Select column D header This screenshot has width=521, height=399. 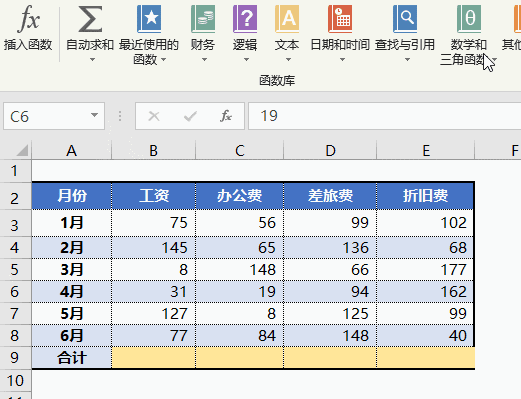[330, 150]
